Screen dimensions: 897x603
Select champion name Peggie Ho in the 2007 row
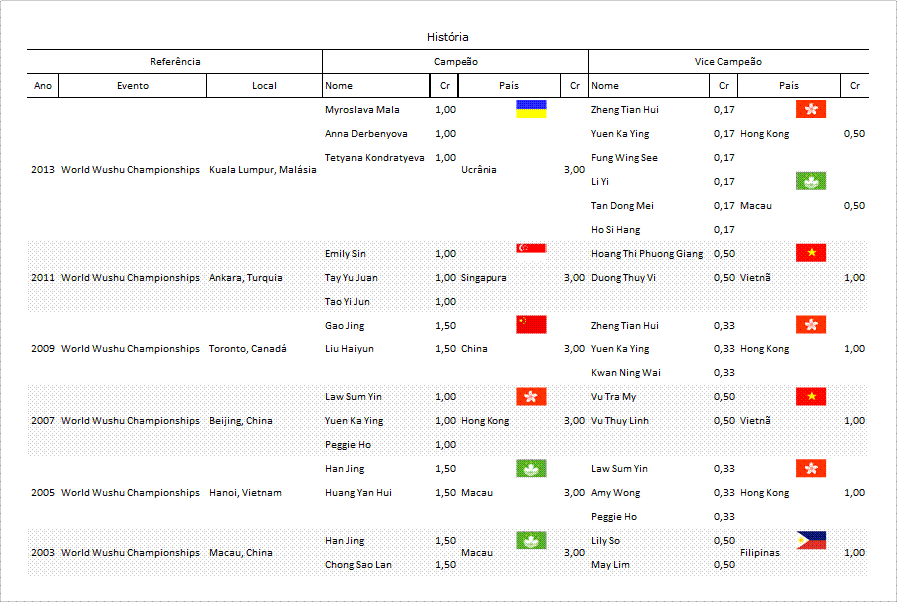coord(348,445)
